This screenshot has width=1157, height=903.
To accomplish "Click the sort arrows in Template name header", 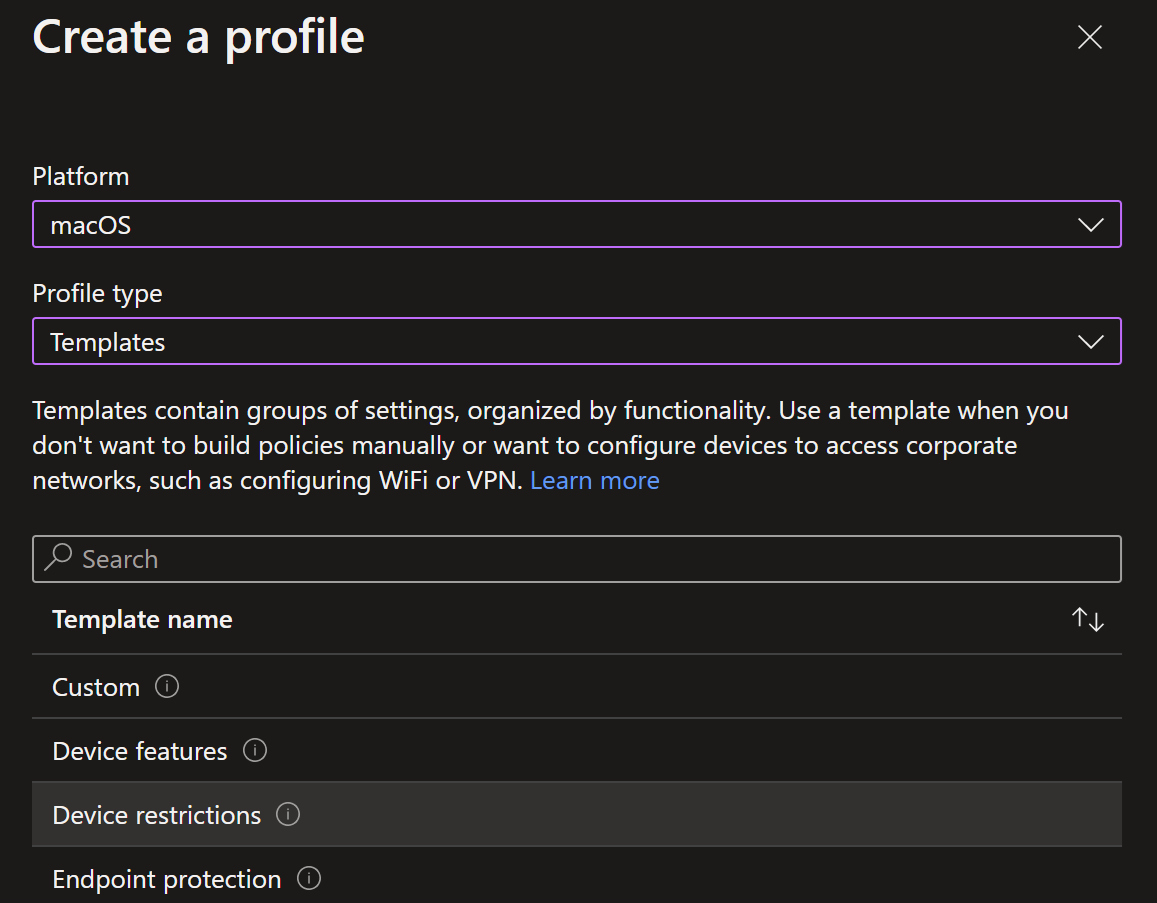I will tap(1088, 619).
